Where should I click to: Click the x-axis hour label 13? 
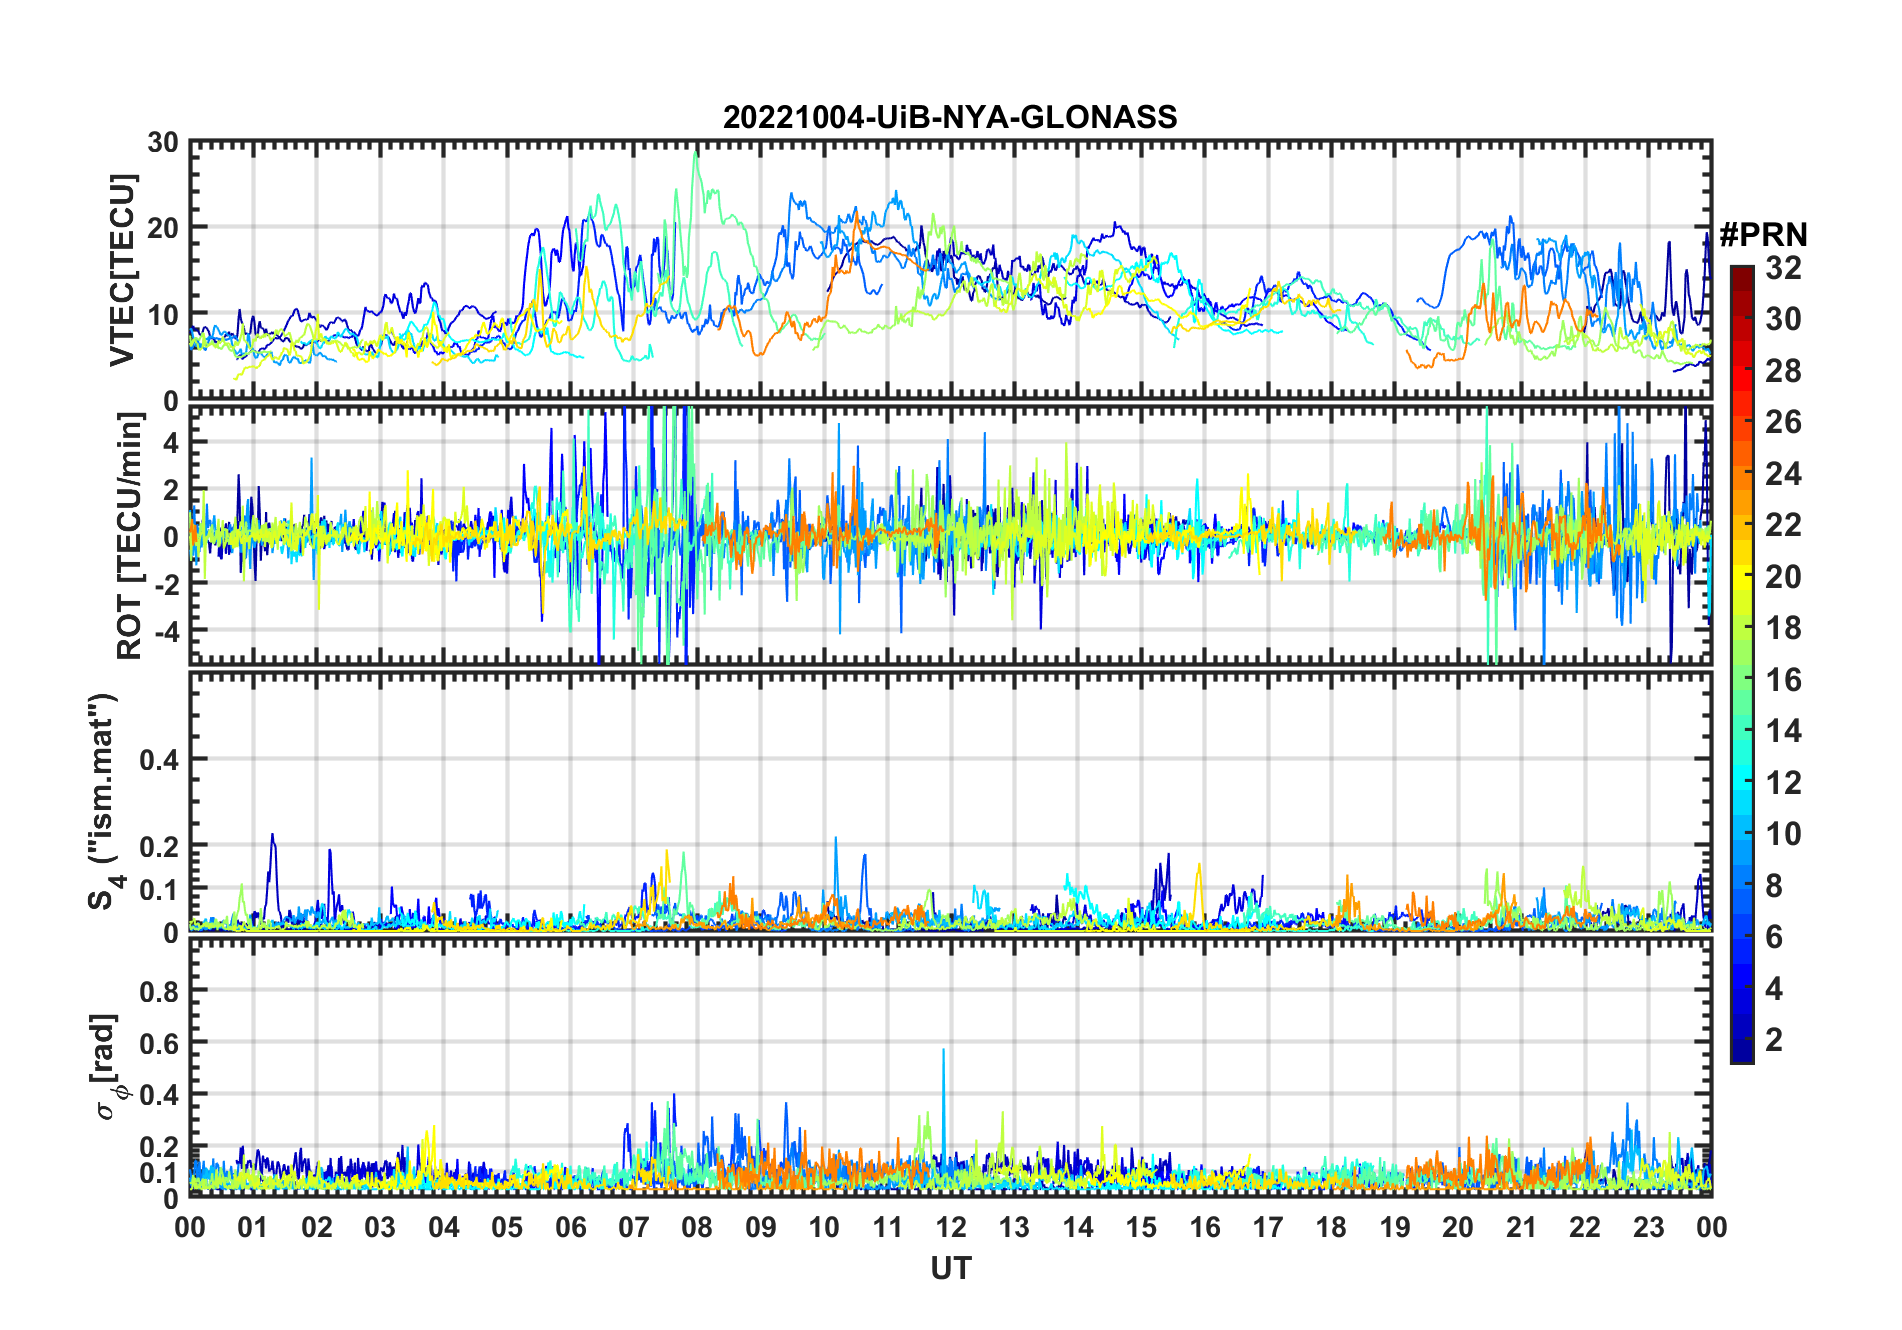[1014, 1227]
